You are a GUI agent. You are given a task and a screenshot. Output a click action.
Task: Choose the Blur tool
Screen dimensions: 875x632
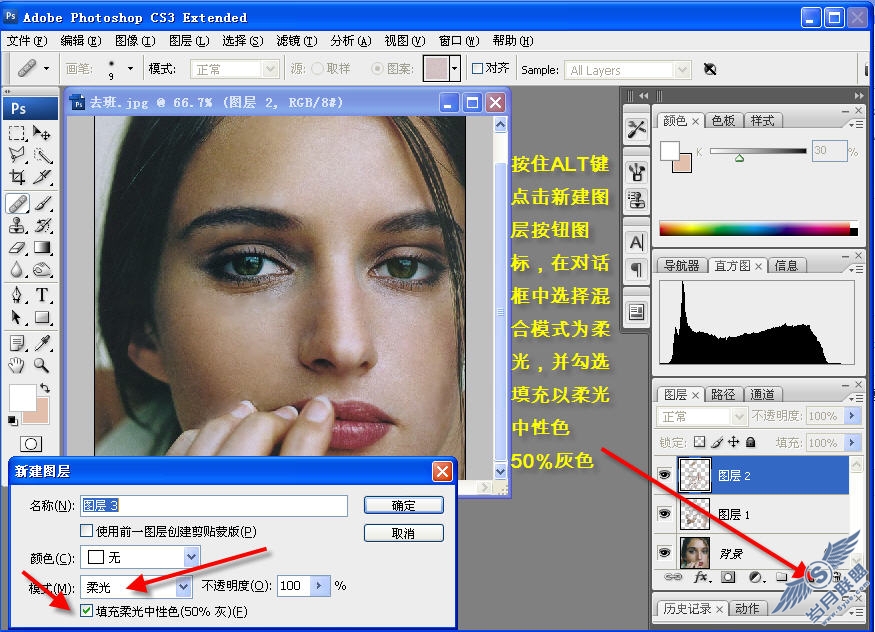click(17, 270)
